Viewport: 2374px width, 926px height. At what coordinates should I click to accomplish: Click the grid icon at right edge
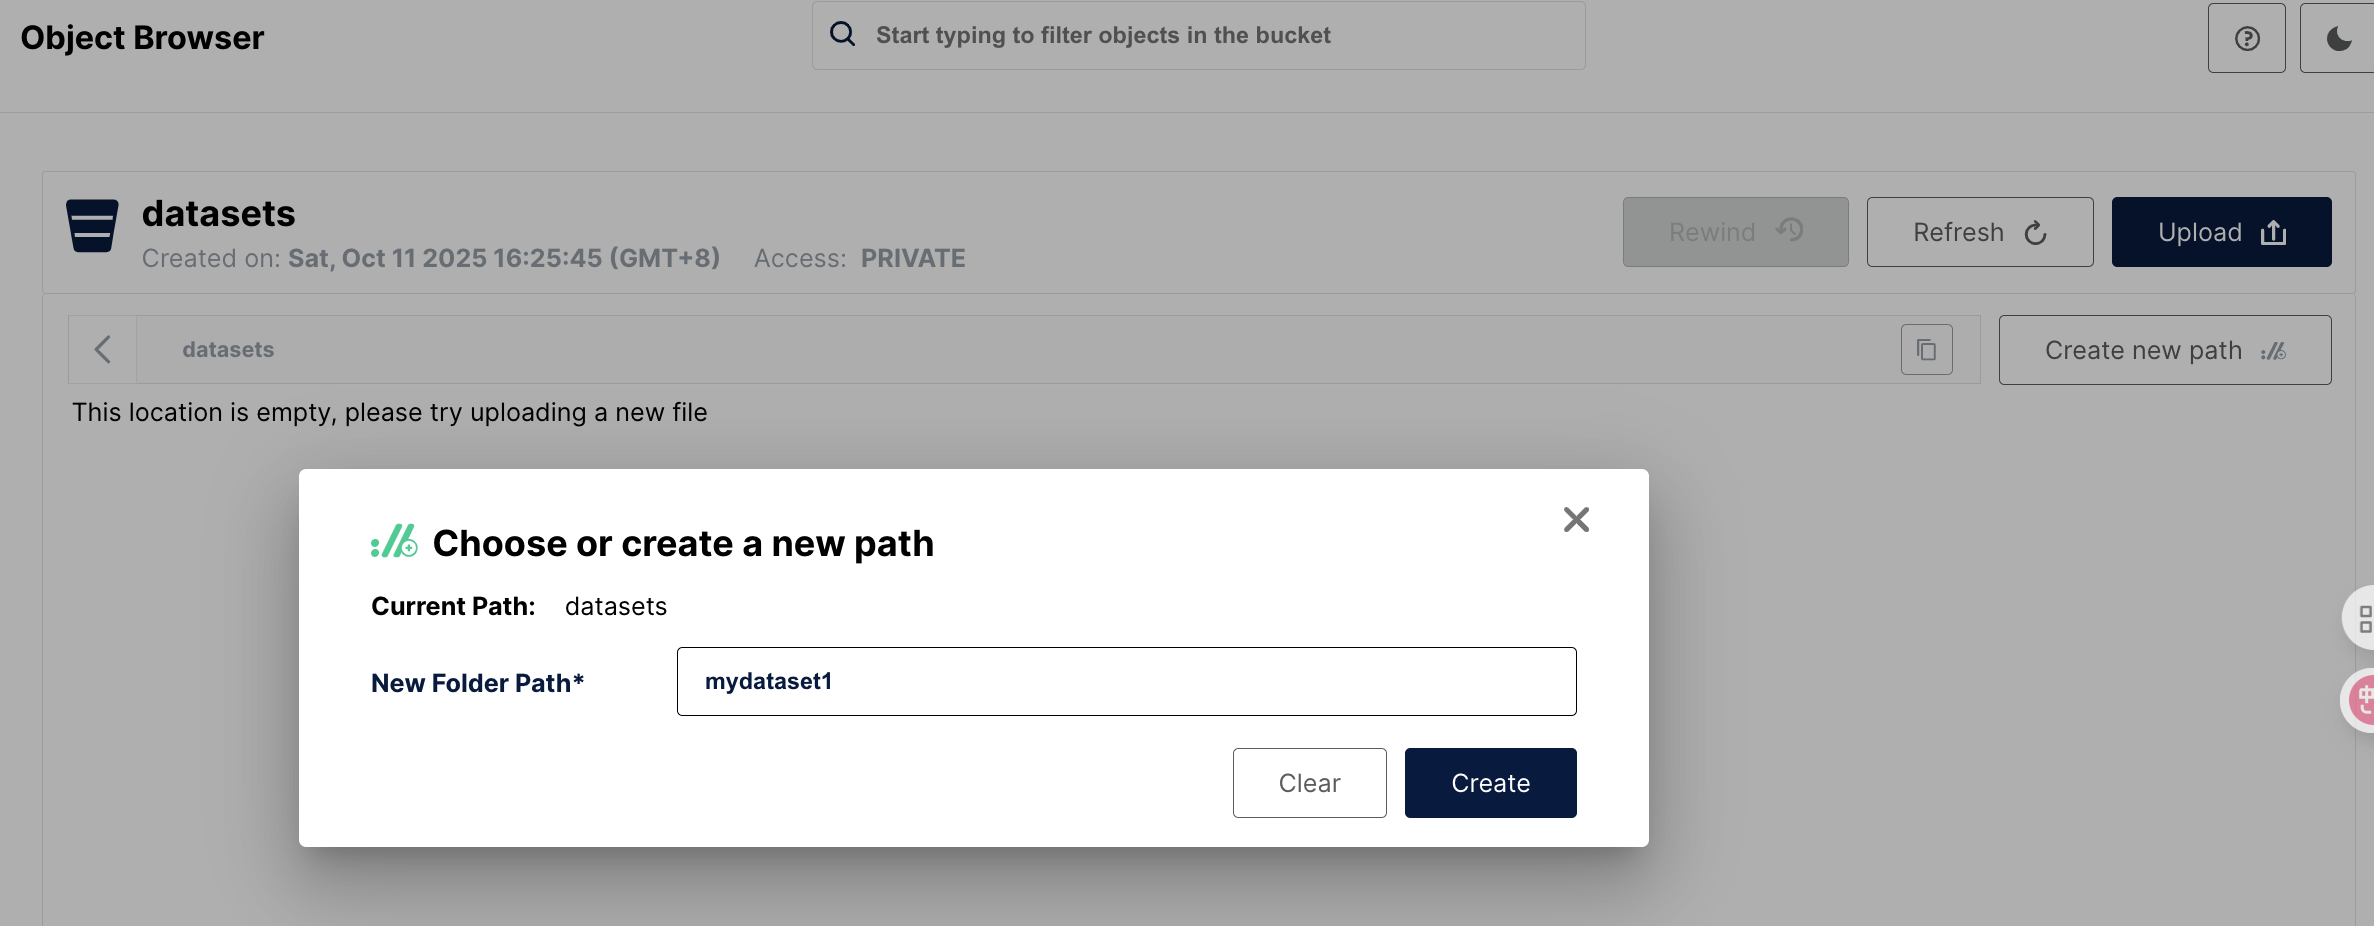2362,618
